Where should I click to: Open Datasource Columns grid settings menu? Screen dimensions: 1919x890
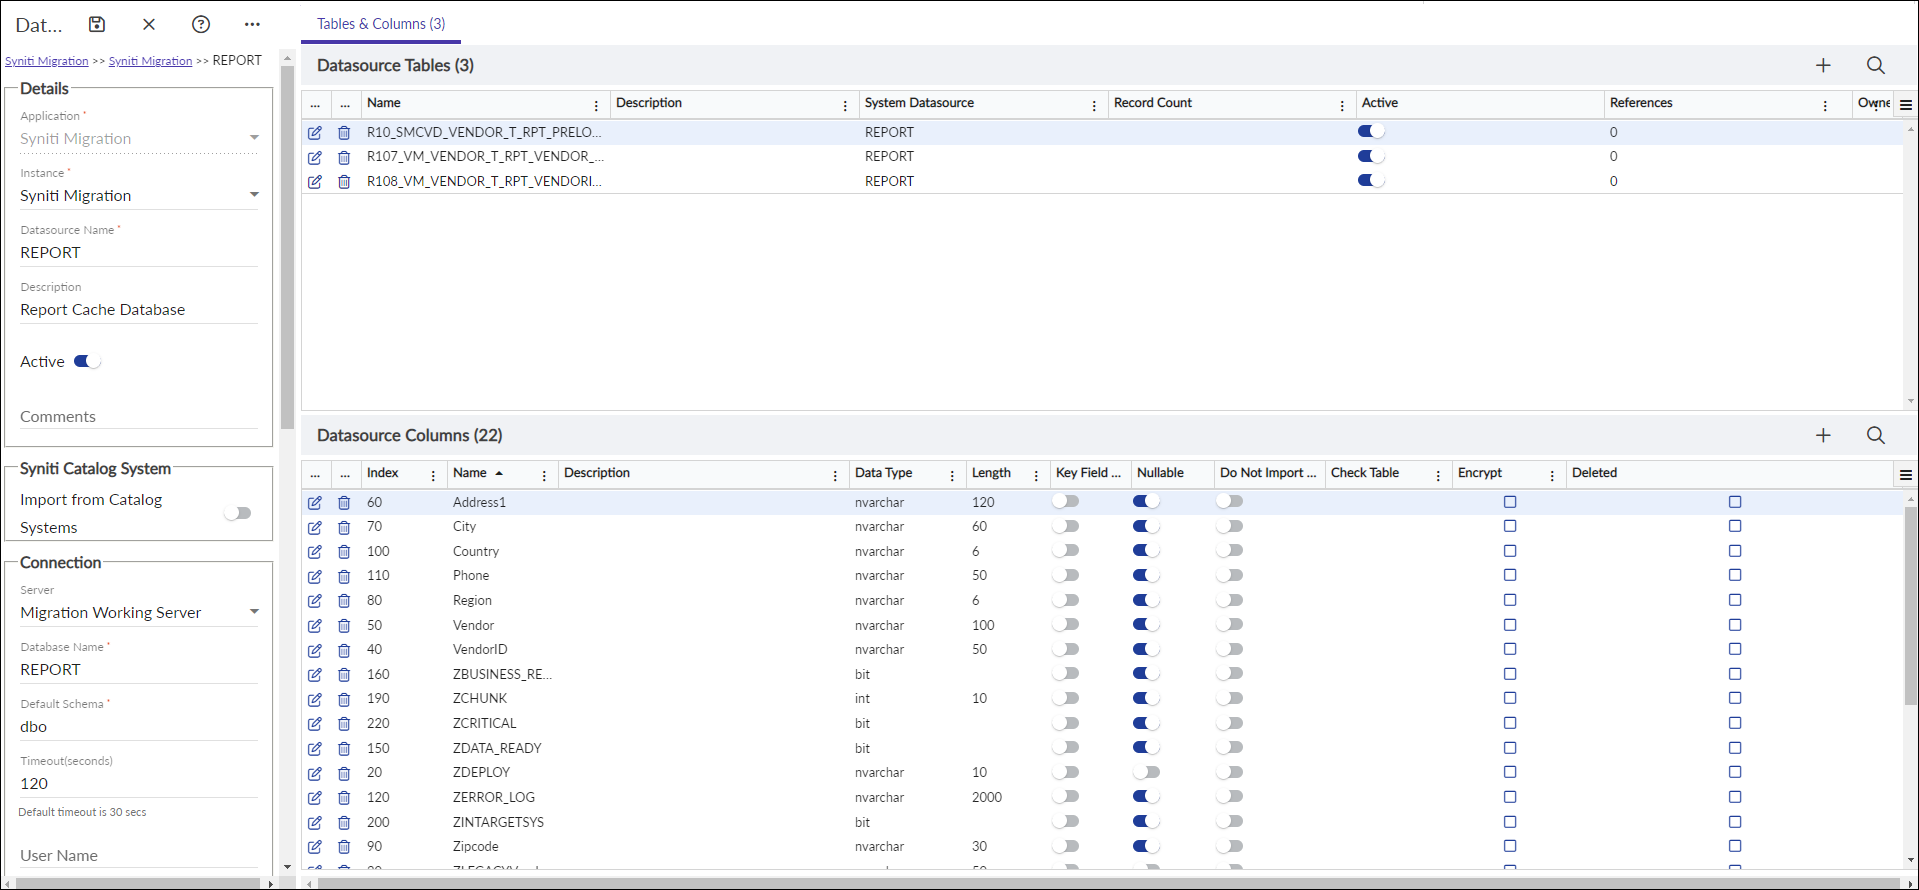tap(1906, 474)
